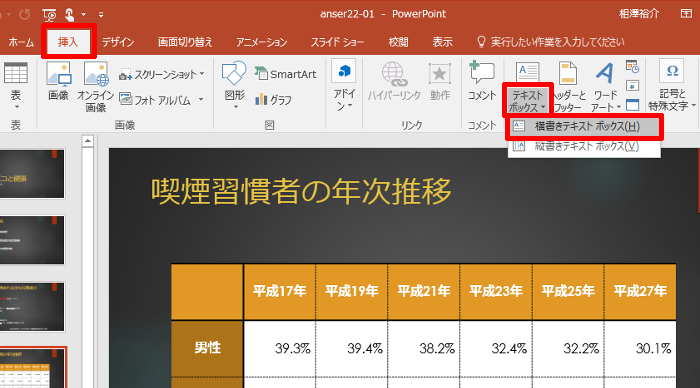
Task: Click the 男性 row header cell
Action: coord(208,348)
